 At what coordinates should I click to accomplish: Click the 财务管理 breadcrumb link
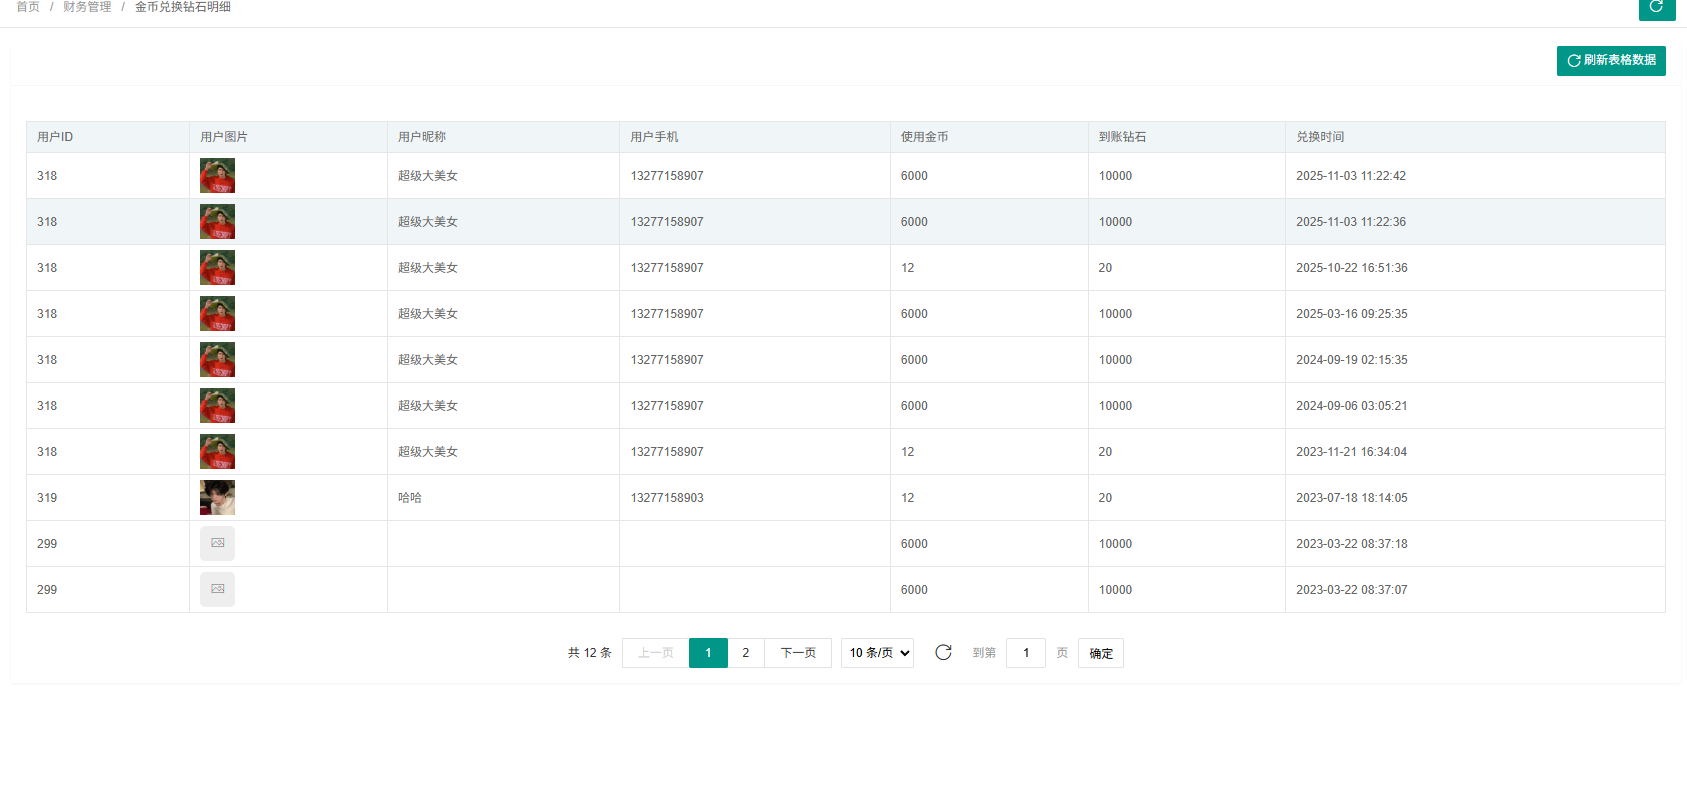(87, 7)
